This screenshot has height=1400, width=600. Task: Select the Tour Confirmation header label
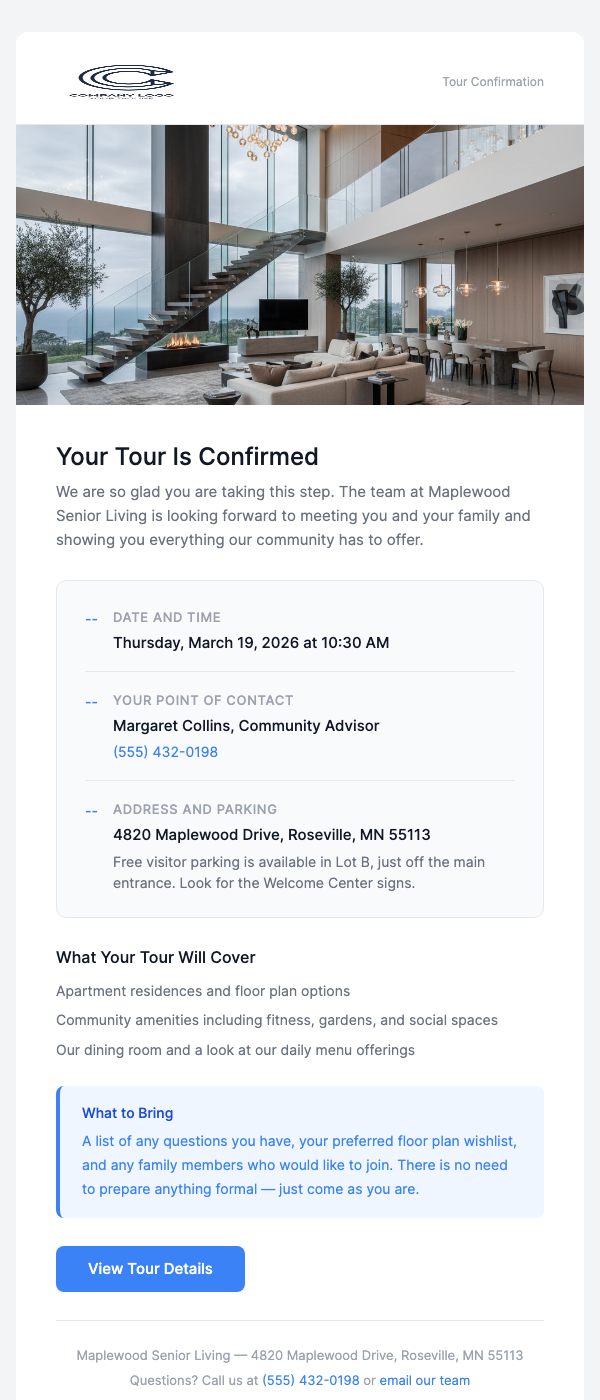point(493,81)
